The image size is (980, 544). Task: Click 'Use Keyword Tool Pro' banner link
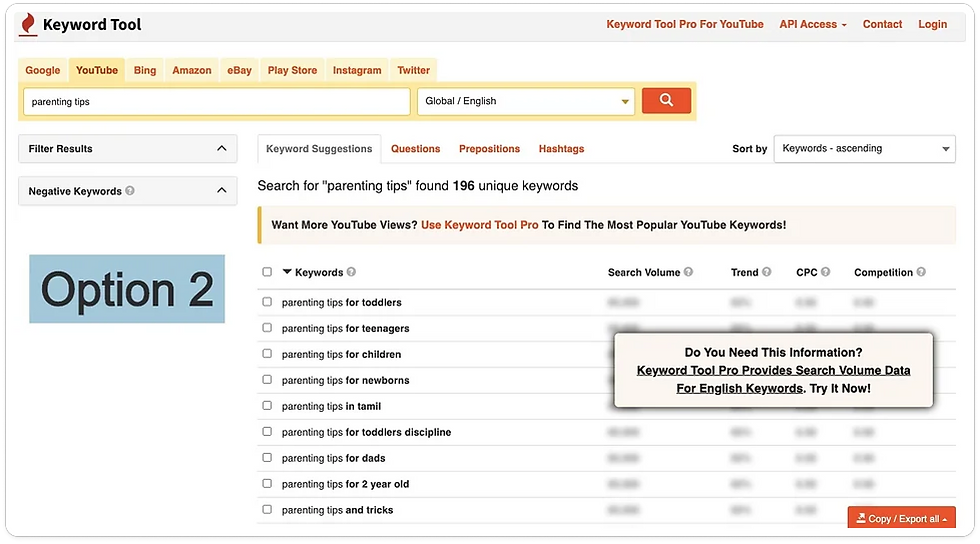point(479,225)
